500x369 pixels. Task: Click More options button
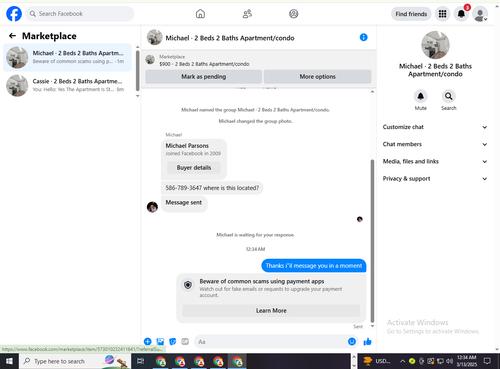pos(317,77)
